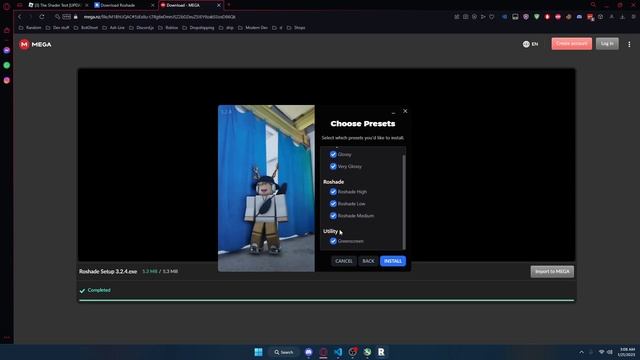This screenshot has width=640, height=360.
Task: Uncheck the Very Glossy preset checkbox
Action: pos(333,166)
